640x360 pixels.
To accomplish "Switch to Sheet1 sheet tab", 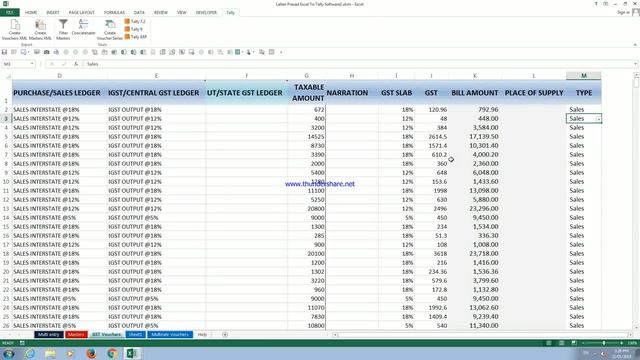I will click(x=135, y=335).
